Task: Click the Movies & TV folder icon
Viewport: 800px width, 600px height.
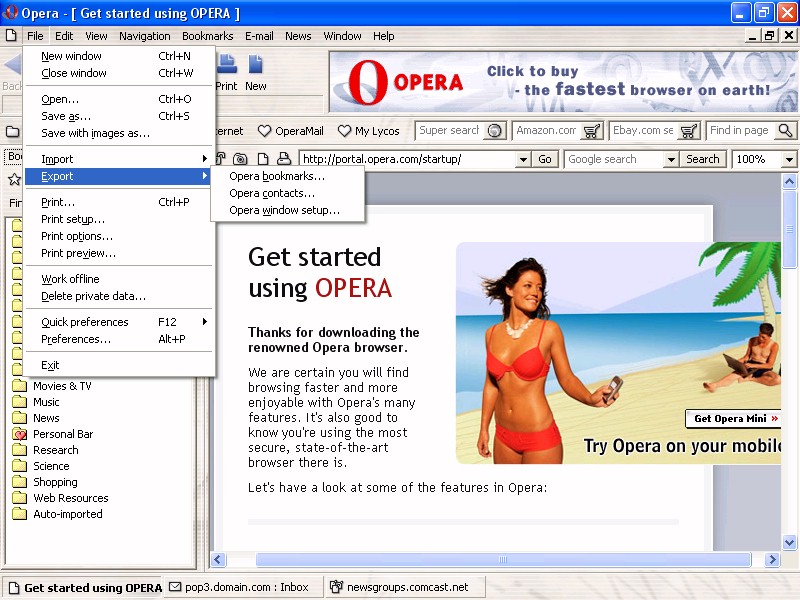Action: click(x=19, y=386)
